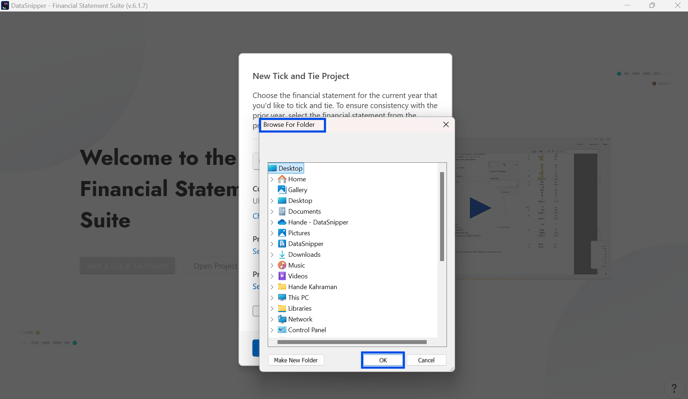This screenshot has height=399, width=688.
Task: Select the child Desktop tree label
Action: pos(300,201)
